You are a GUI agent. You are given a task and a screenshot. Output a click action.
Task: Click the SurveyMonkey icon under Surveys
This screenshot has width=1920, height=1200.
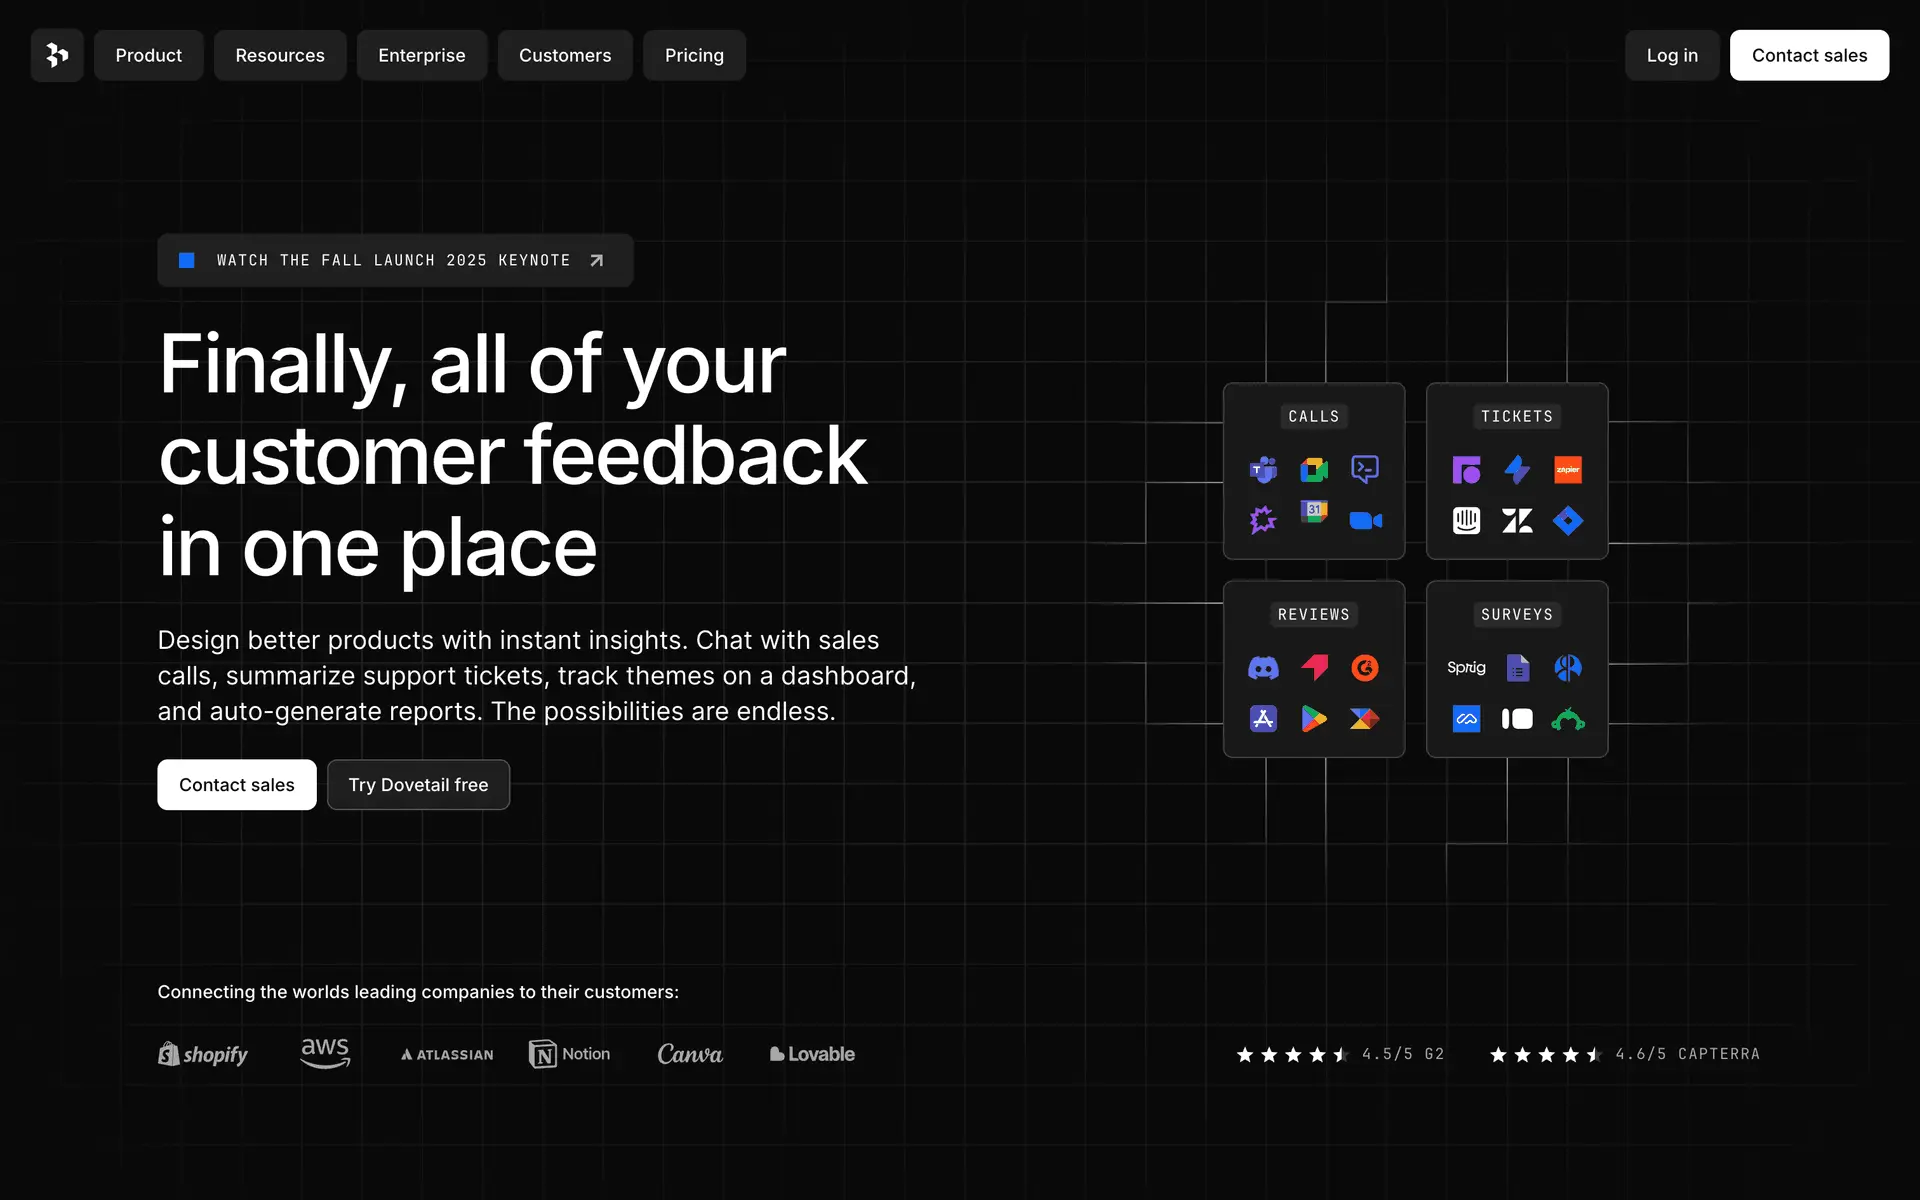[1568, 719]
